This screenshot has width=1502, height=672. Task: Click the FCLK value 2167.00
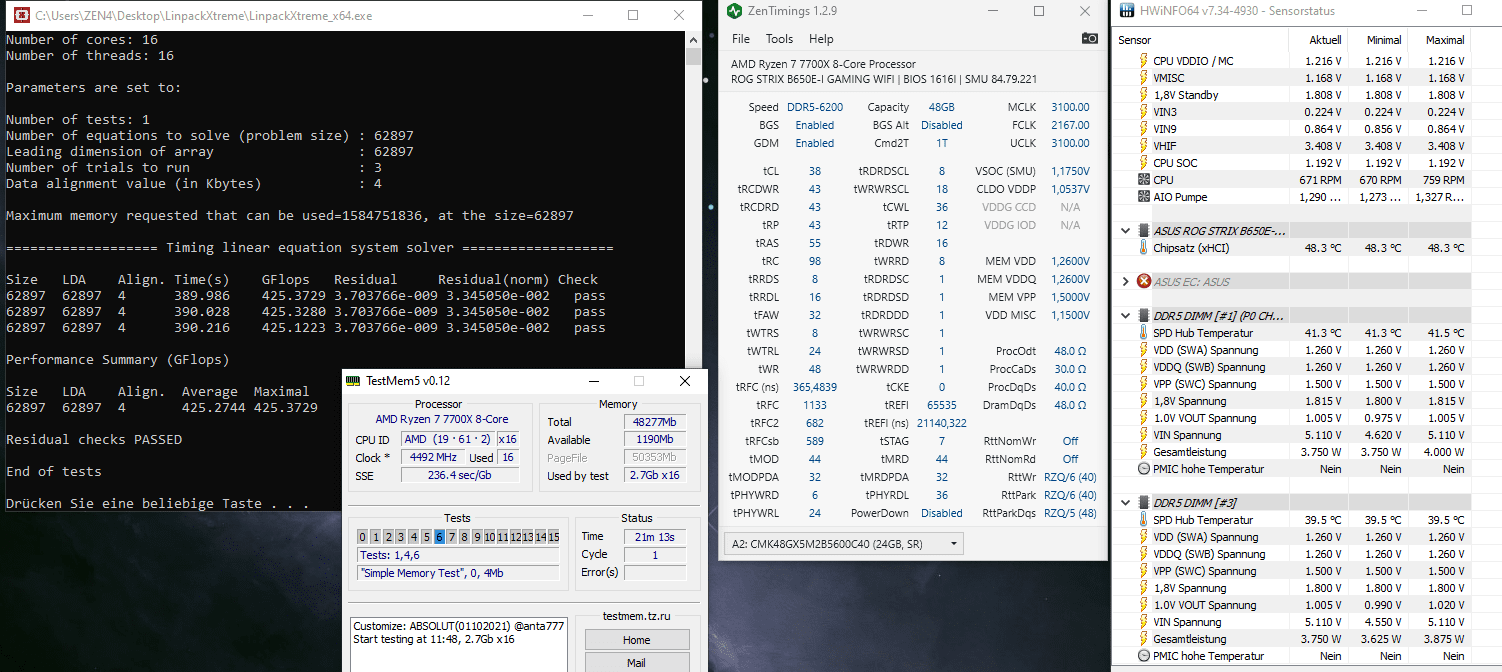(x=1070, y=125)
